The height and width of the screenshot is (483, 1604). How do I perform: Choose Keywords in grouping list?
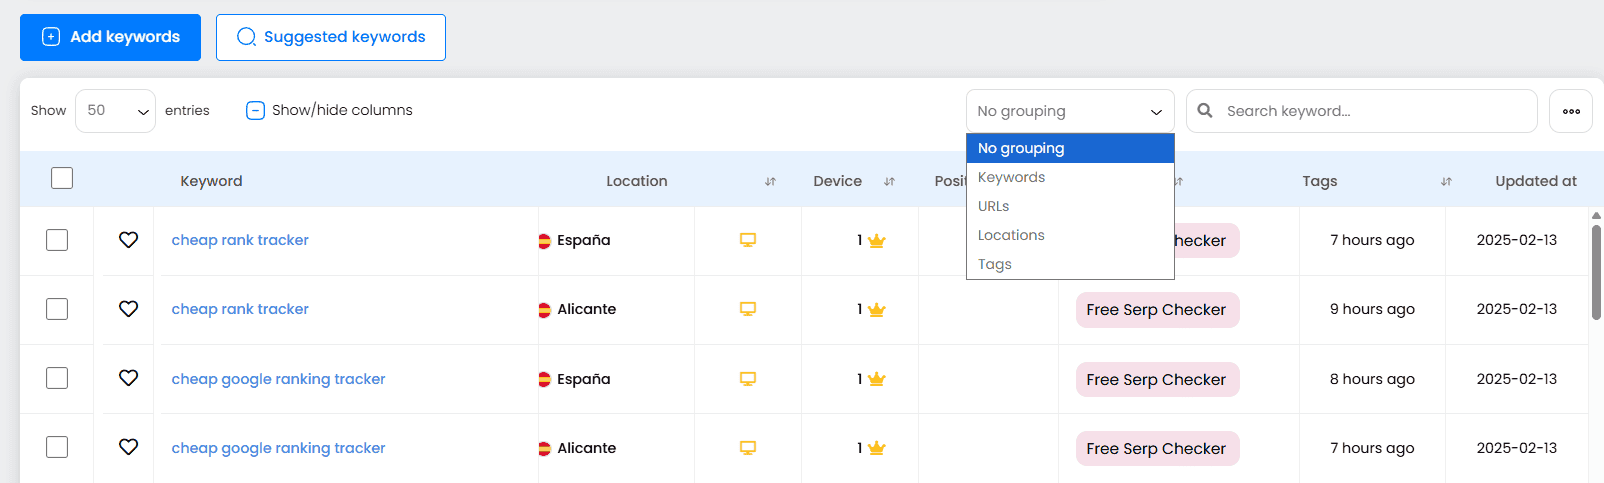click(1011, 177)
